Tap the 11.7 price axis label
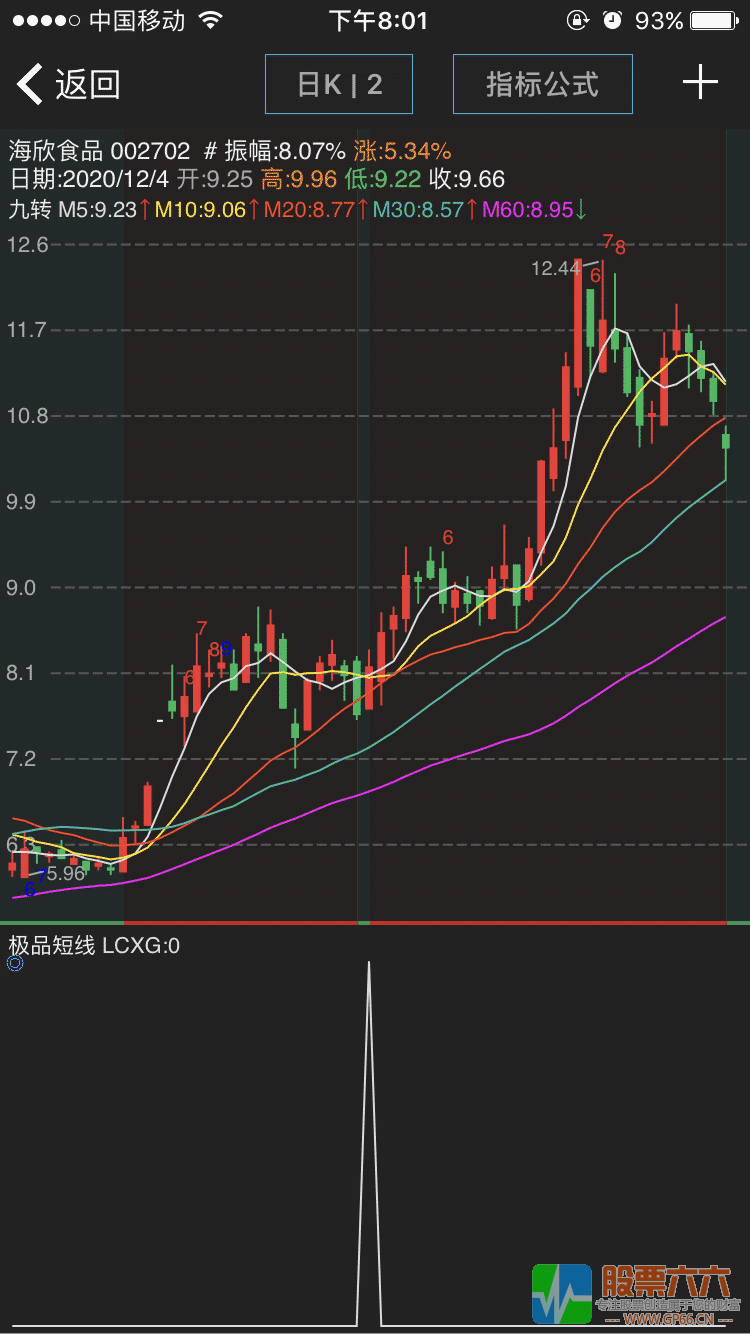Image resolution: width=750 pixels, height=1334 pixels. [28, 330]
